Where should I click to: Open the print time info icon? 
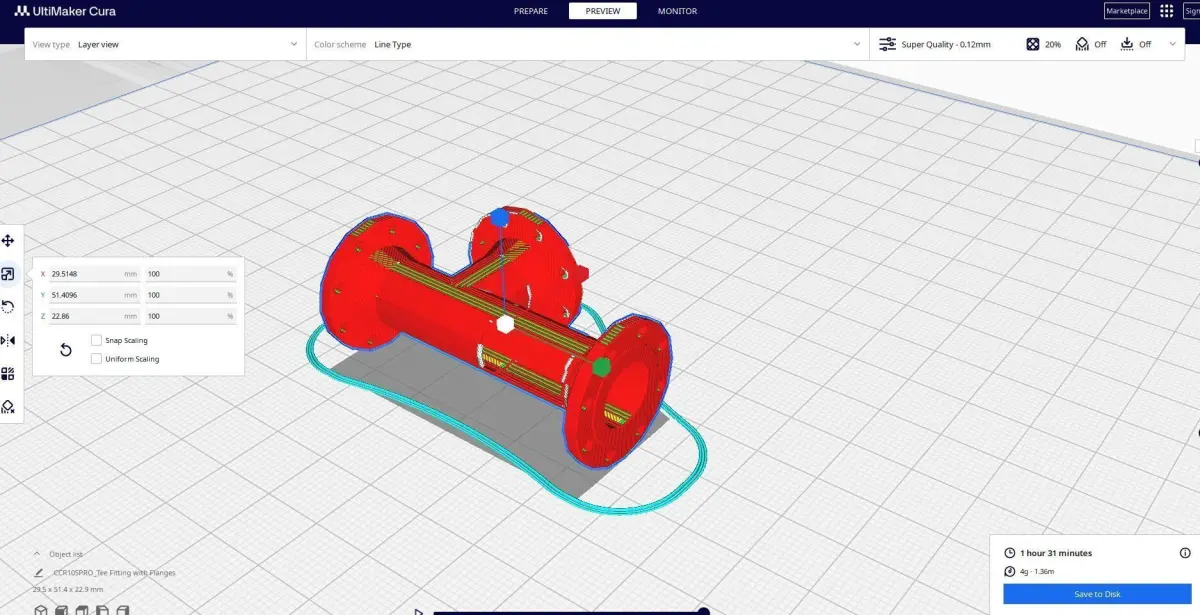tap(1185, 553)
